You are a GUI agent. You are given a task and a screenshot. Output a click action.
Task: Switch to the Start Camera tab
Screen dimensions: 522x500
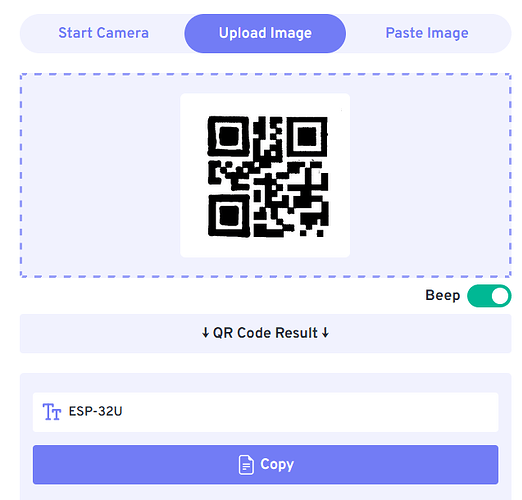(x=103, y=33)
